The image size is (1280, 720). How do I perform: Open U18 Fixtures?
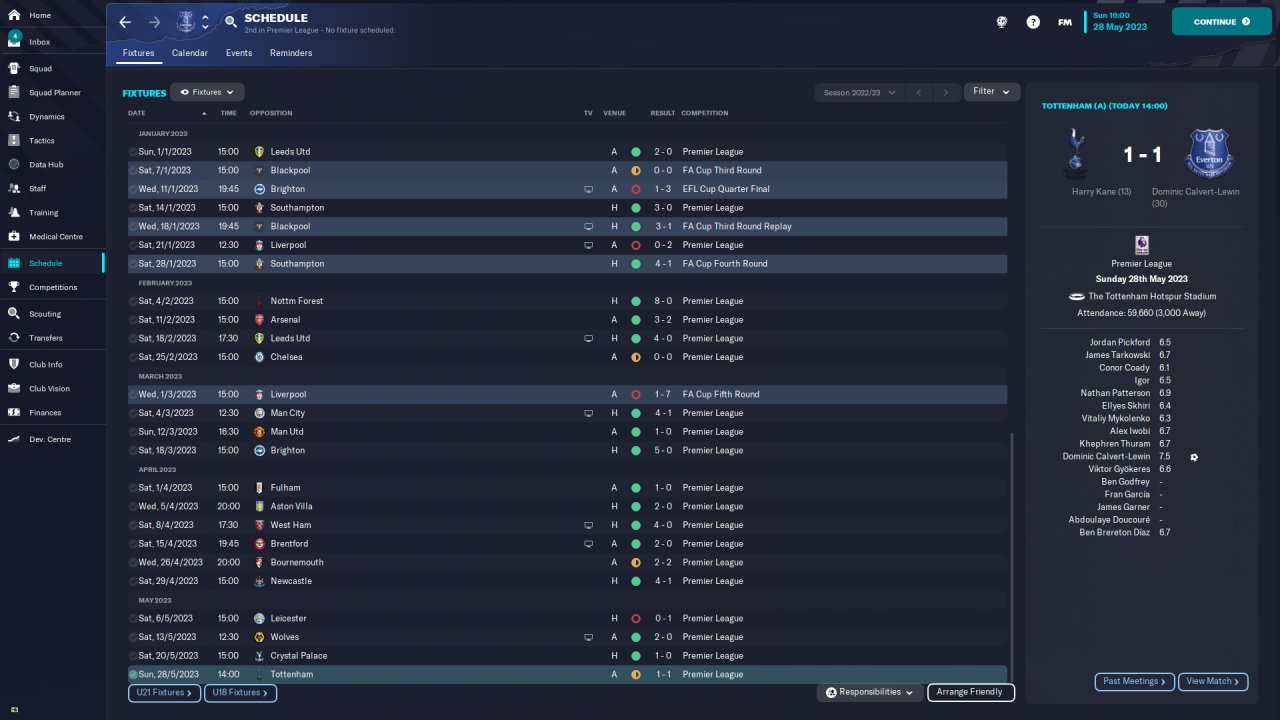[240, 693]
